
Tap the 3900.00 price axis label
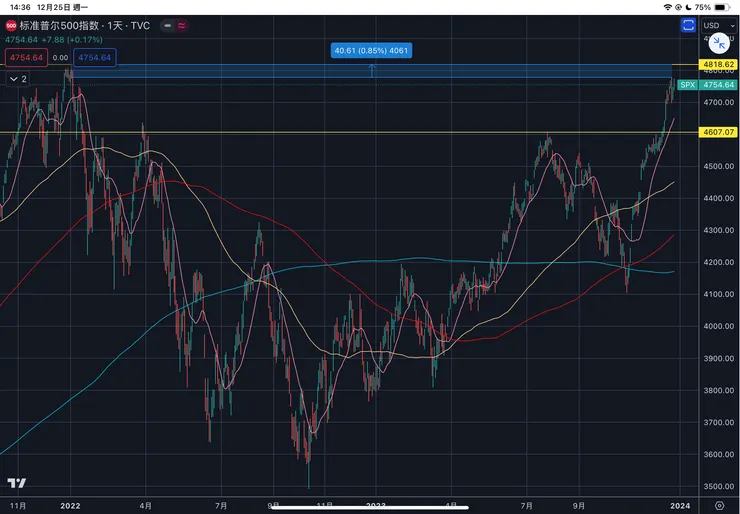719,358
